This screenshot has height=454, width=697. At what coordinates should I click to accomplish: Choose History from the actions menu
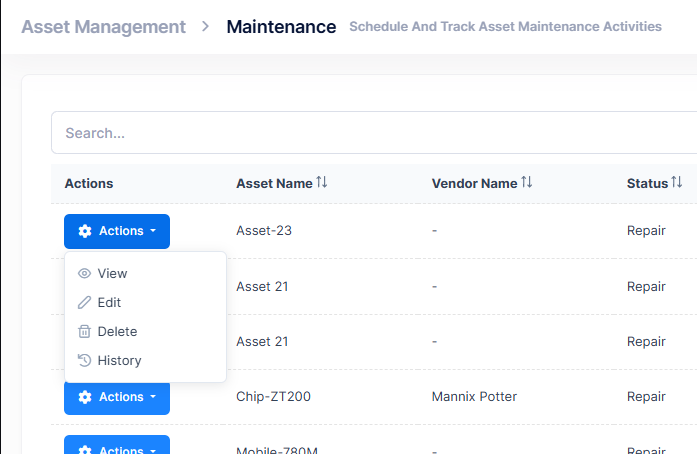145,360
